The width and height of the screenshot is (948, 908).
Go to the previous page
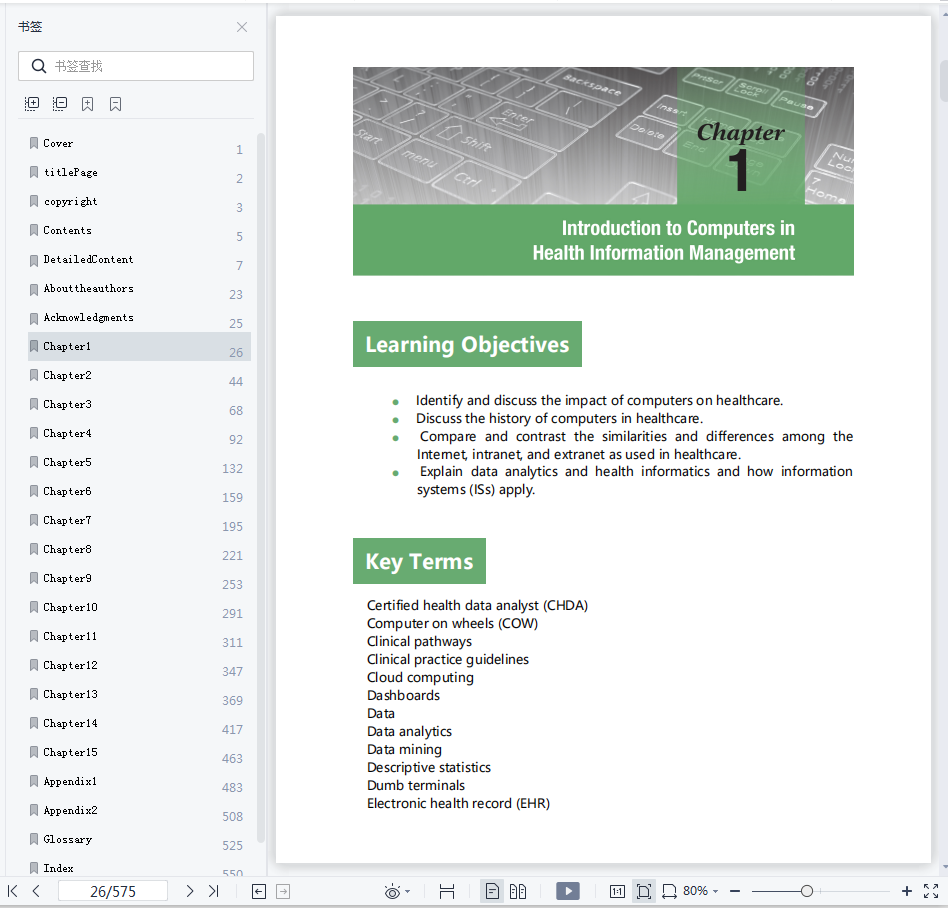(36, 891)
